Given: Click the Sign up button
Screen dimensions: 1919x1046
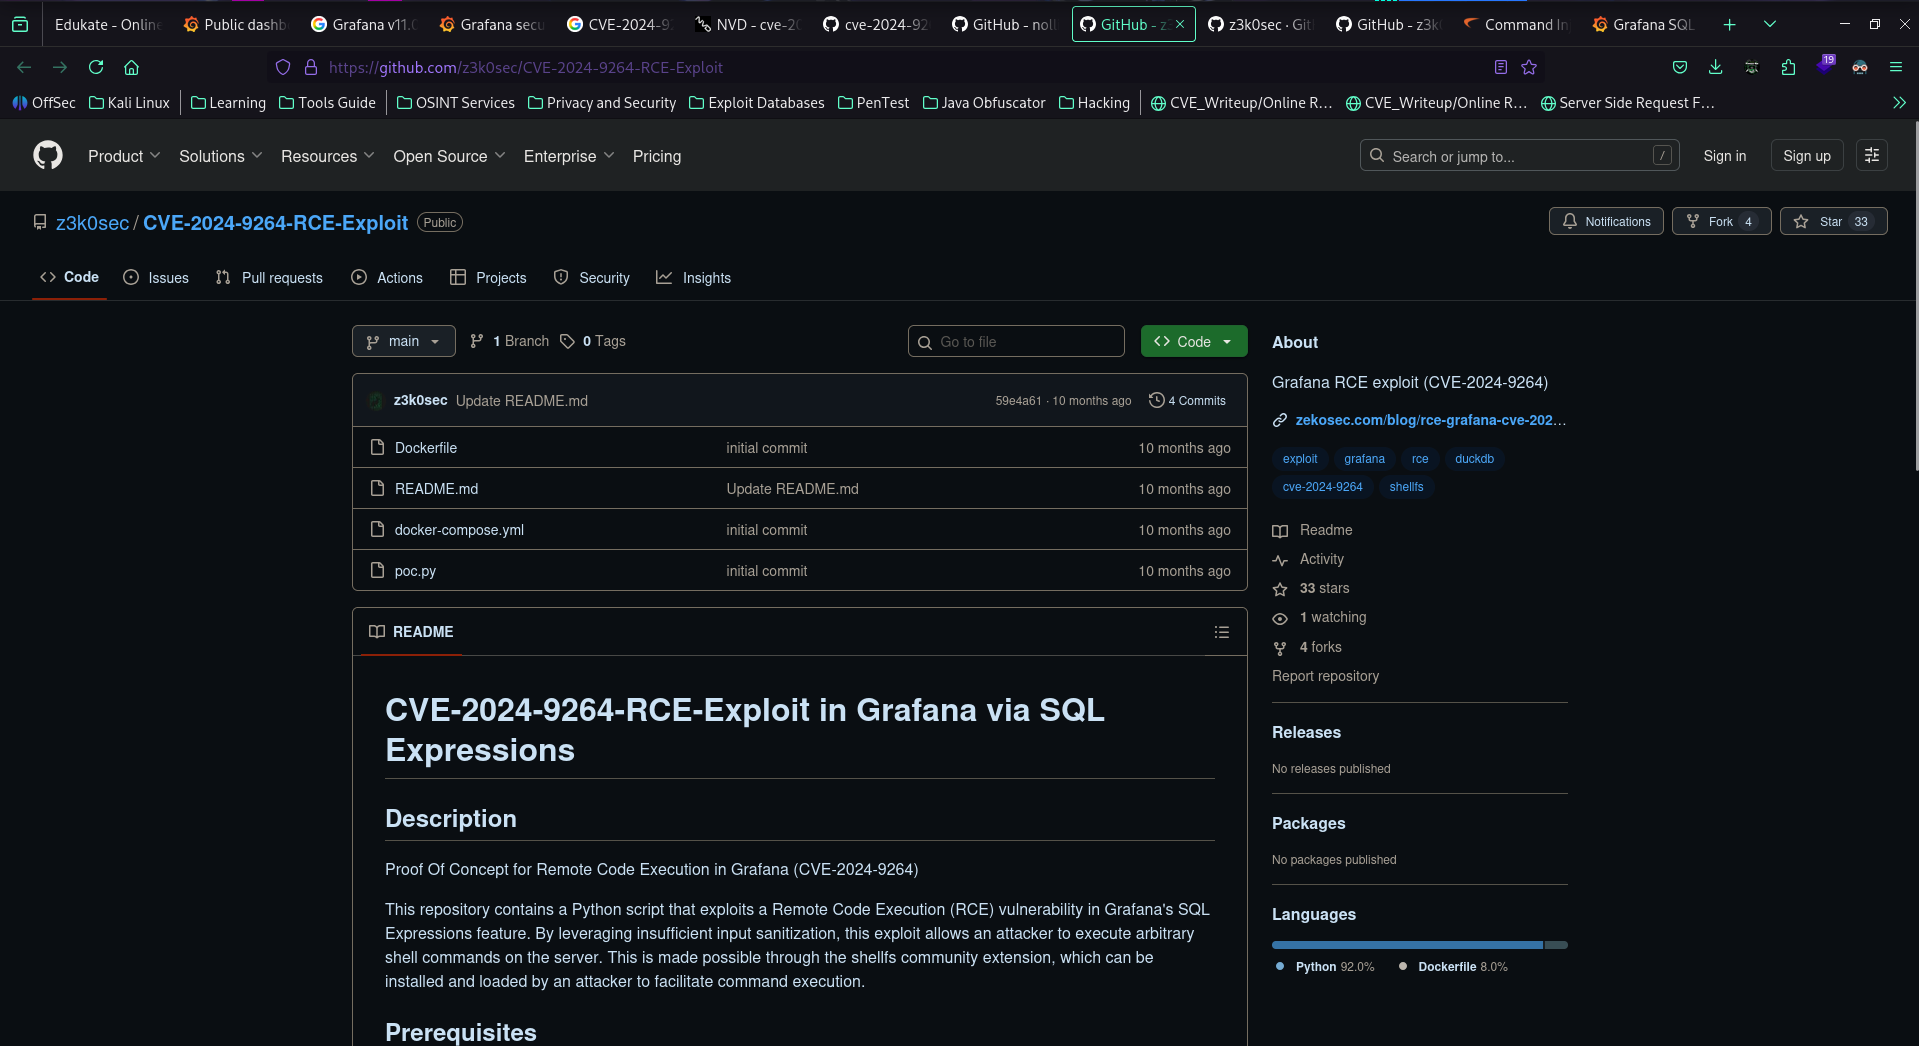Looking at the screenshot, I should (1806, 156).
